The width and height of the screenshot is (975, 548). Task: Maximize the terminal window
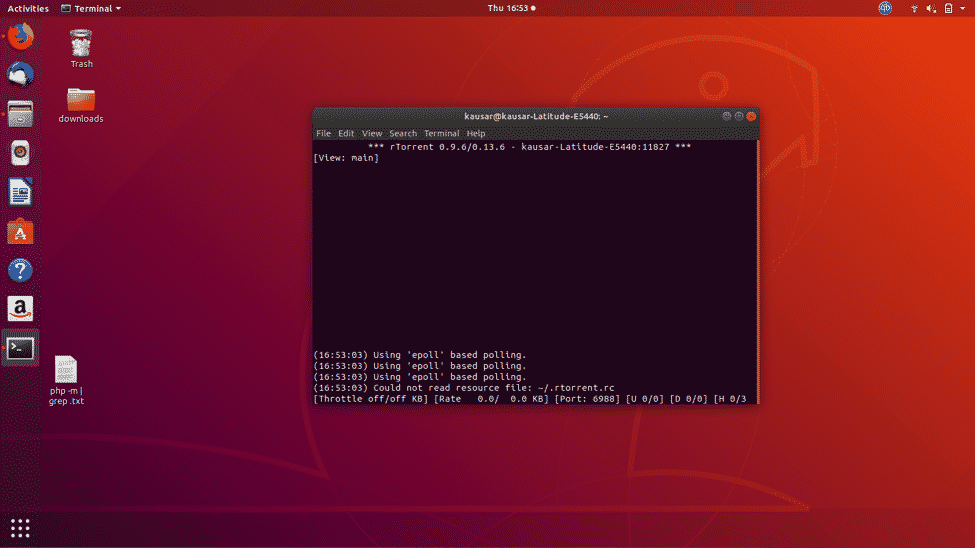[x=739, y=116]
